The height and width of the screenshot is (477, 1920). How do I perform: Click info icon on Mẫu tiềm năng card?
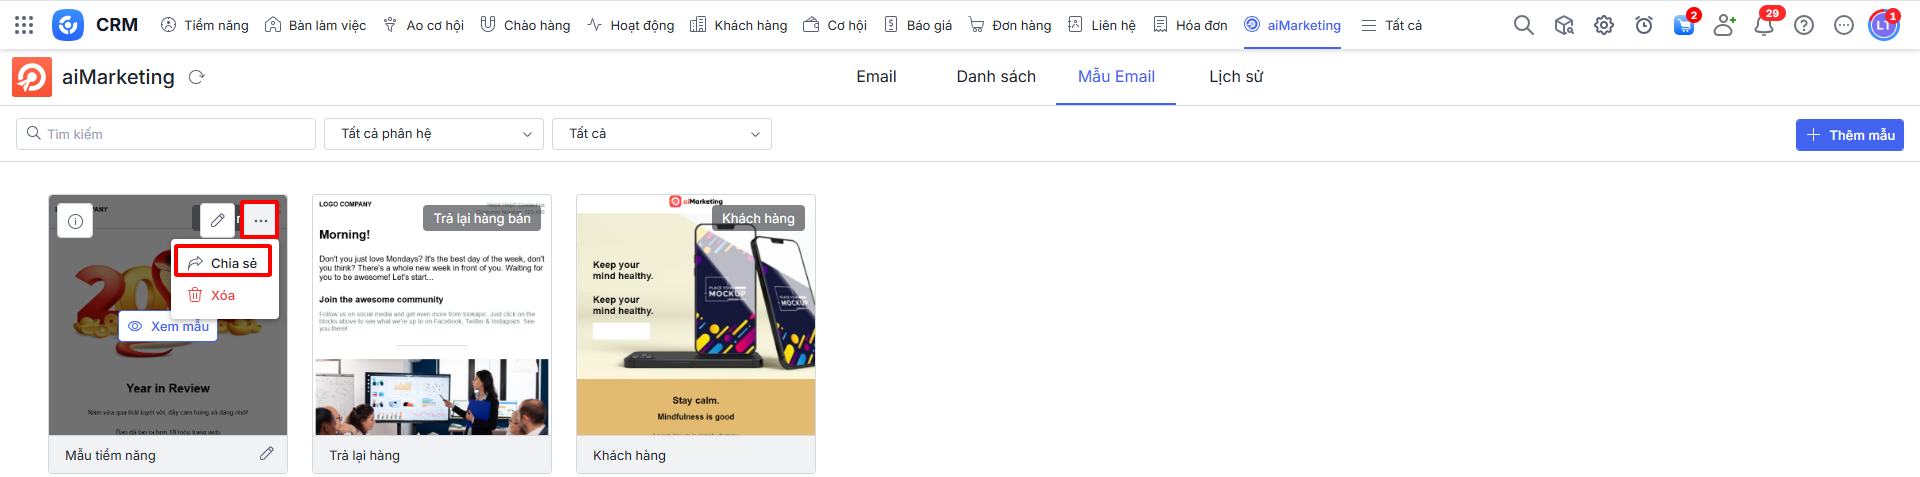(x=75, y=221)
